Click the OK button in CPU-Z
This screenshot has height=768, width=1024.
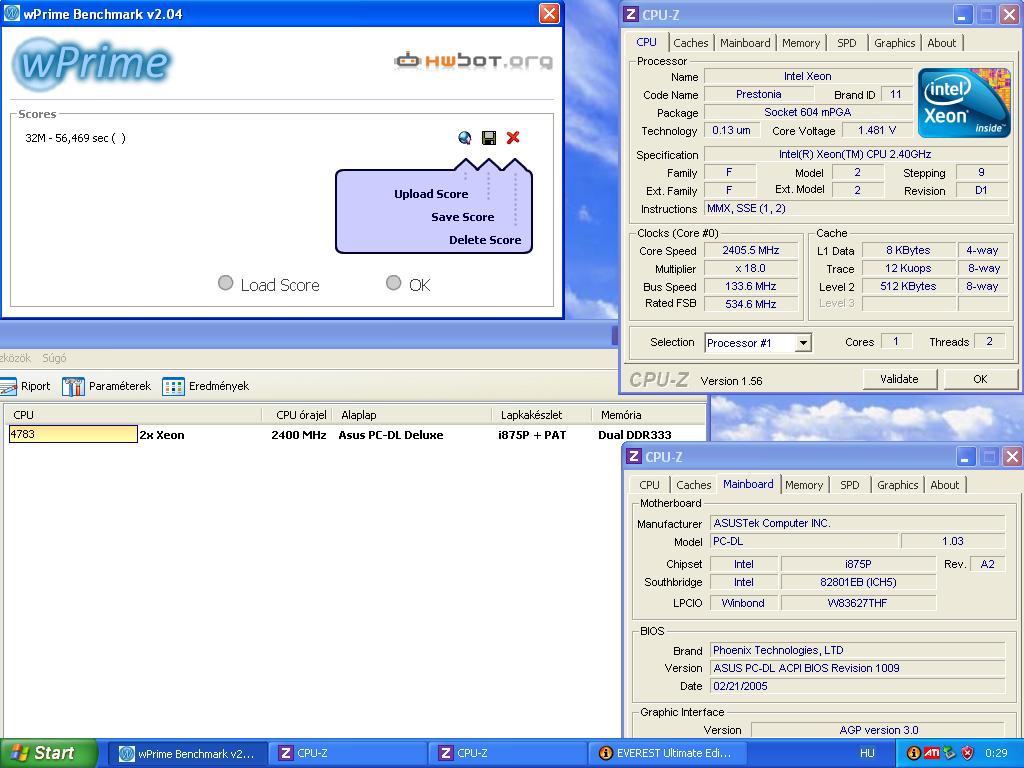[980, 379]
